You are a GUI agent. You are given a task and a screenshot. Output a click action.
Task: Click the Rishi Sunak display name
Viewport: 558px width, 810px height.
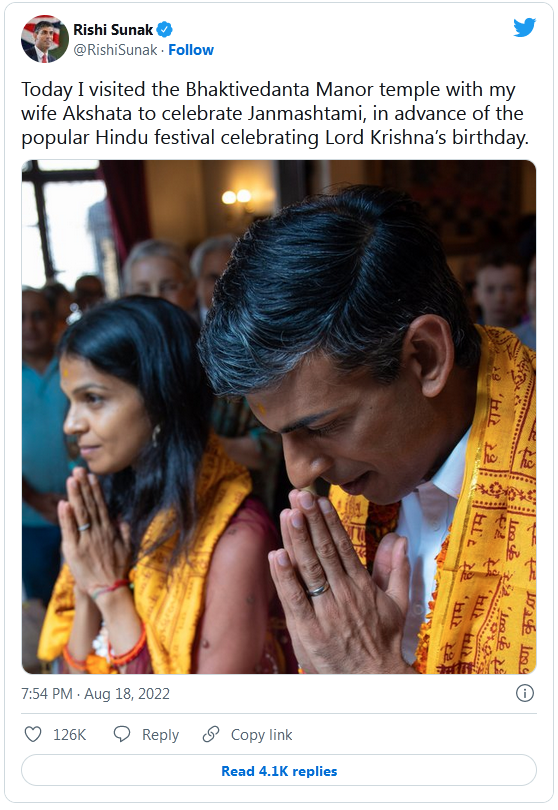click(x=113, y=30)
